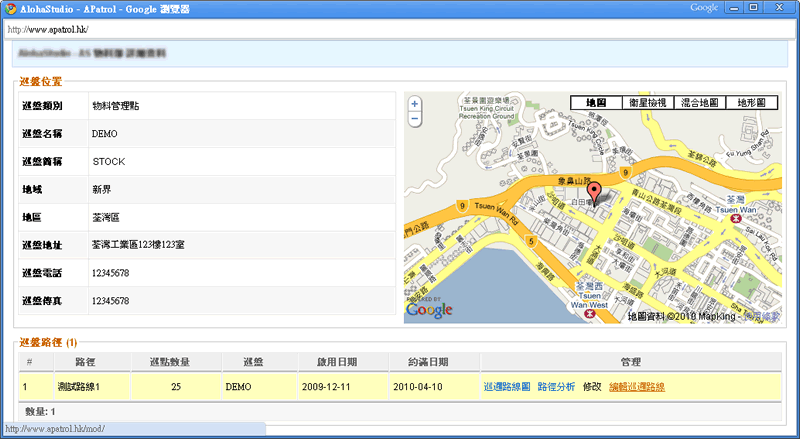Open the 巡邏路線圖 link
The height and width of the screenshot is (439, 800).
click(x=507, y=387)
